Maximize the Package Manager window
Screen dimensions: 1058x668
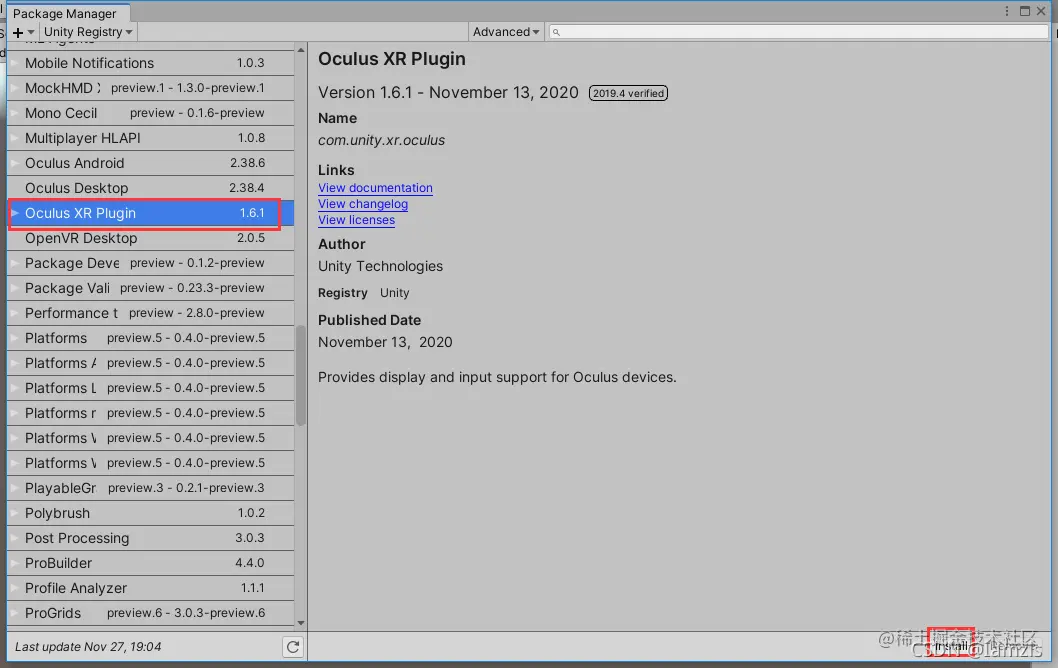(x=1025, y=11)
